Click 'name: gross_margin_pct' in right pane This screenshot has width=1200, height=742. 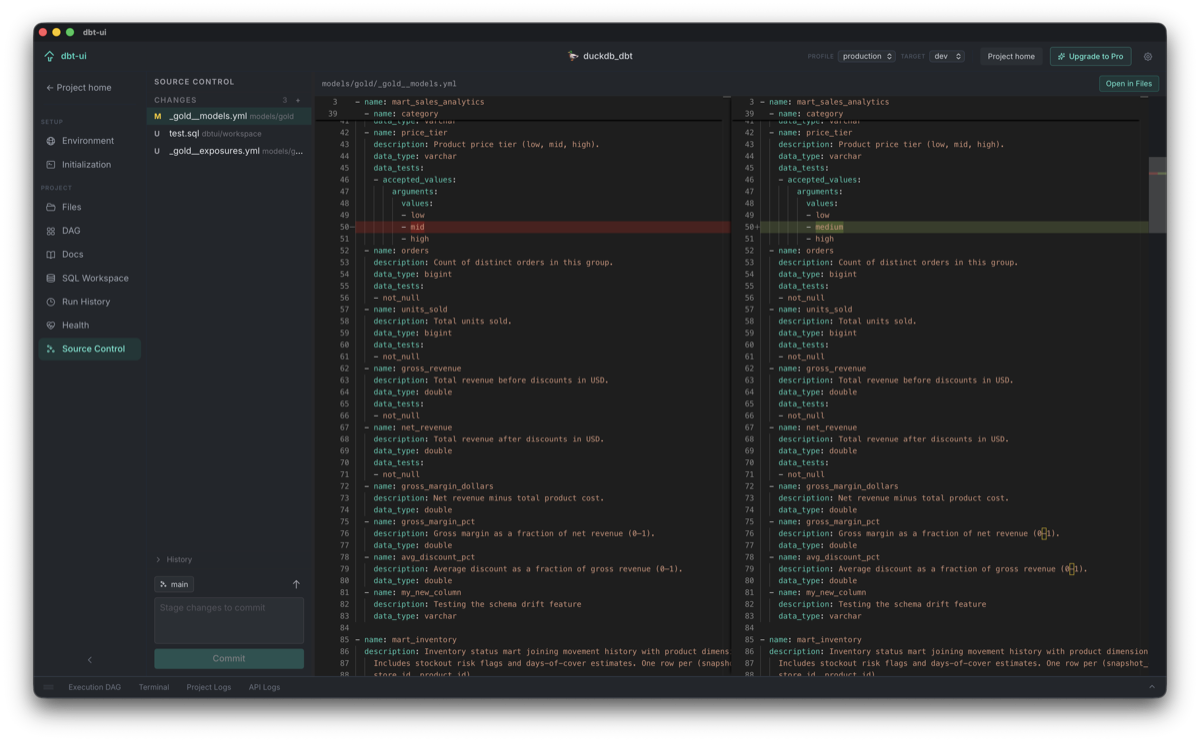(x=829, y=522)
